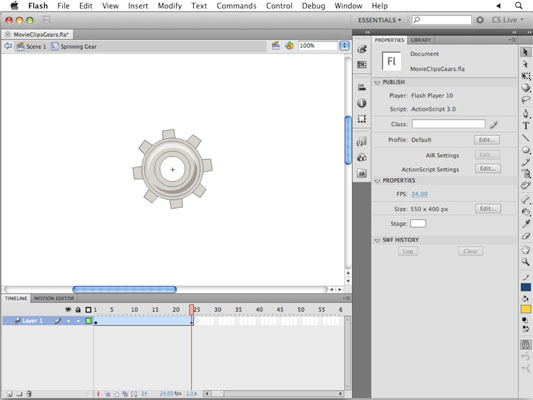Click Edit button next to Size

click(488, 208)
